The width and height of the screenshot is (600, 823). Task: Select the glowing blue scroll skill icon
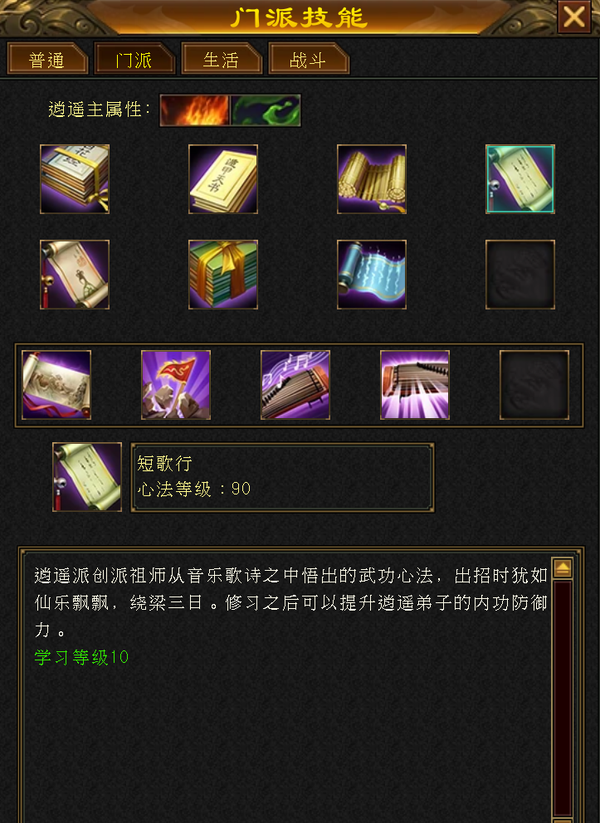pyautogui.click(x=372, y=275)
